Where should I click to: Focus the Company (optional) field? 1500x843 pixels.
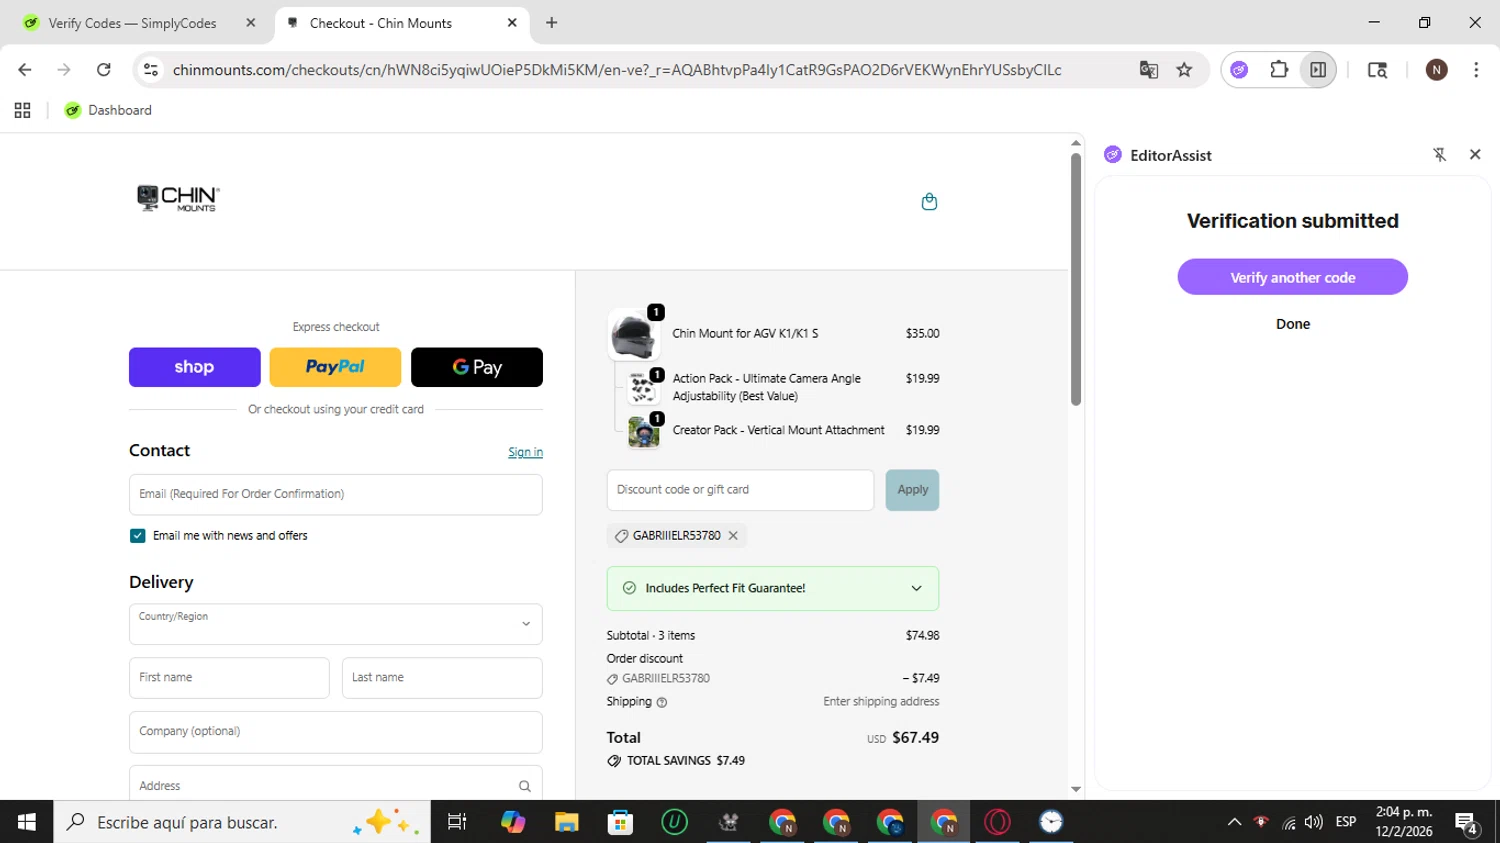(336, 732)
